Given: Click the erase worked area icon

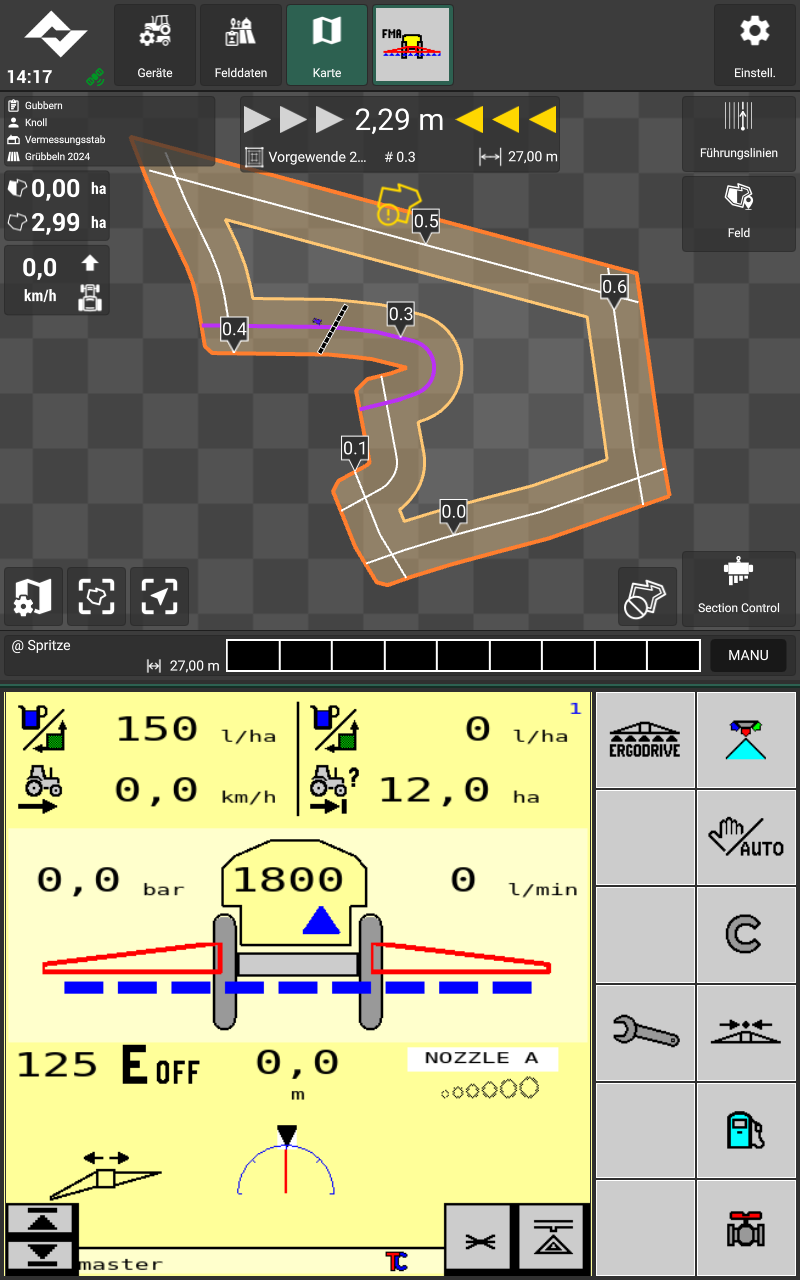Looking at the screenshot, I should tap(647, 597).
